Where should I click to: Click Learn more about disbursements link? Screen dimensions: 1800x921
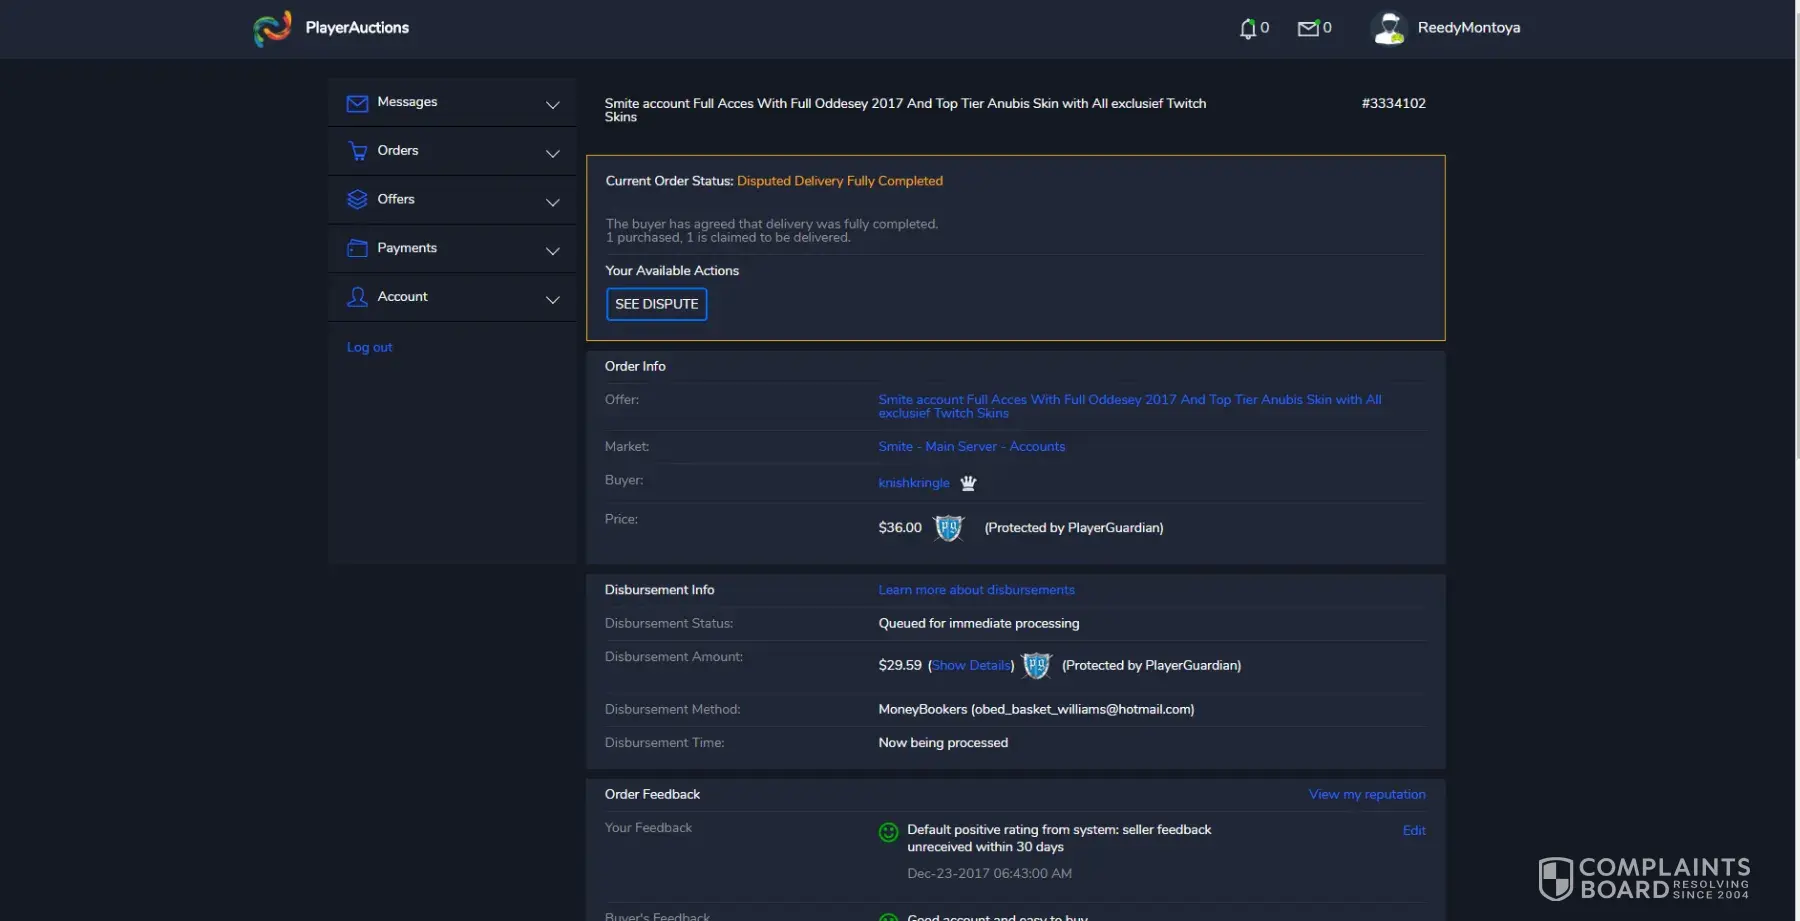(976, 590)
